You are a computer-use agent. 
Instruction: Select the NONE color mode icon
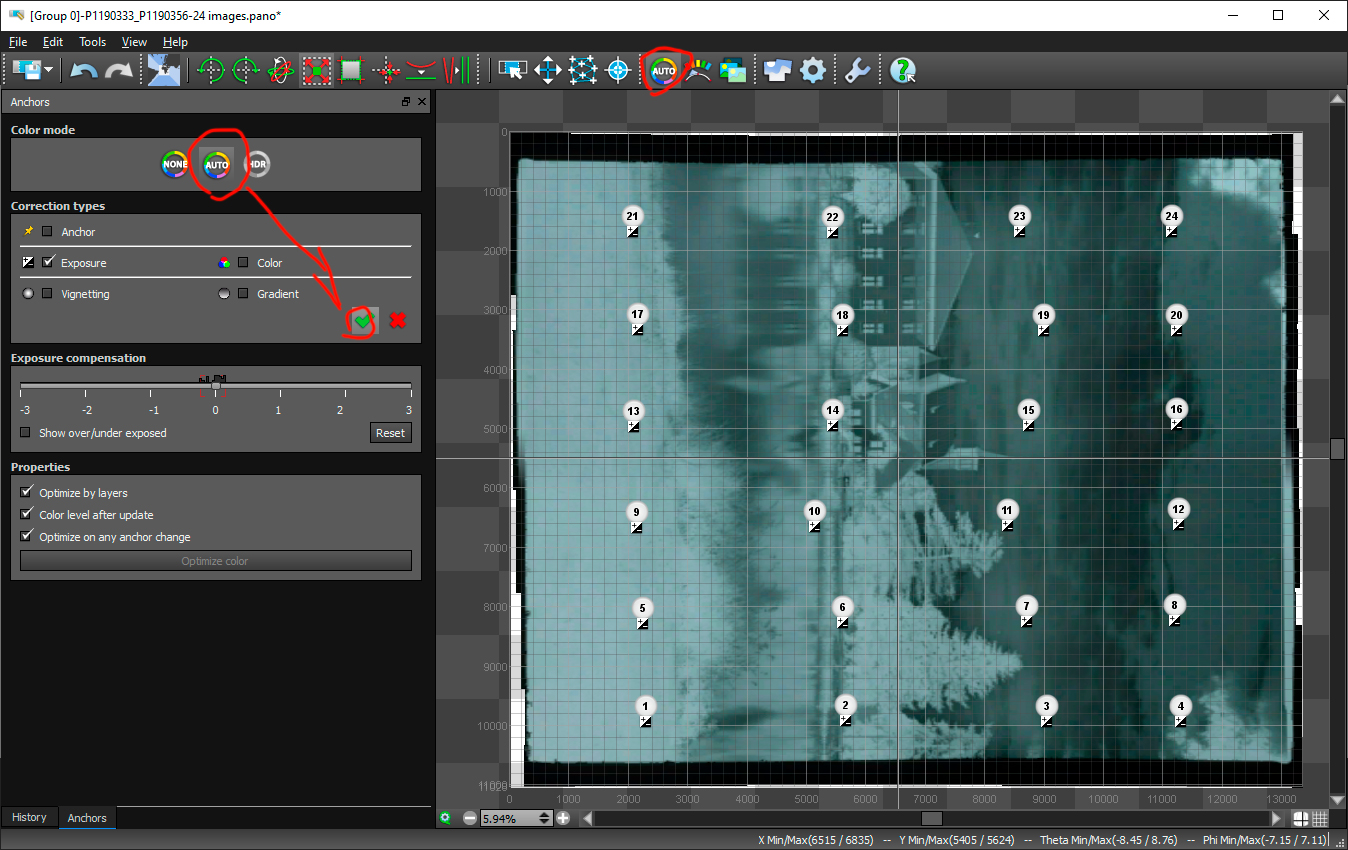(175, 165)
